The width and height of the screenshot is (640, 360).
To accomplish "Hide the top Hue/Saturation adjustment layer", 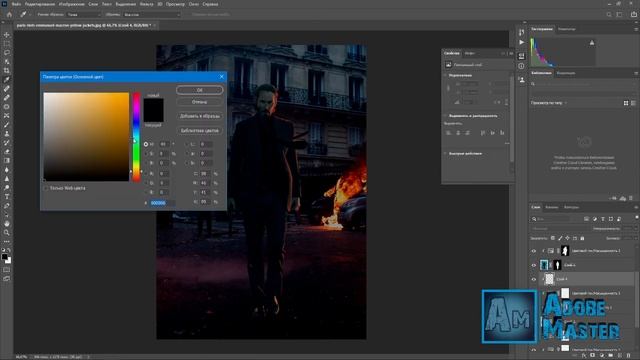I will pos(533,251).
